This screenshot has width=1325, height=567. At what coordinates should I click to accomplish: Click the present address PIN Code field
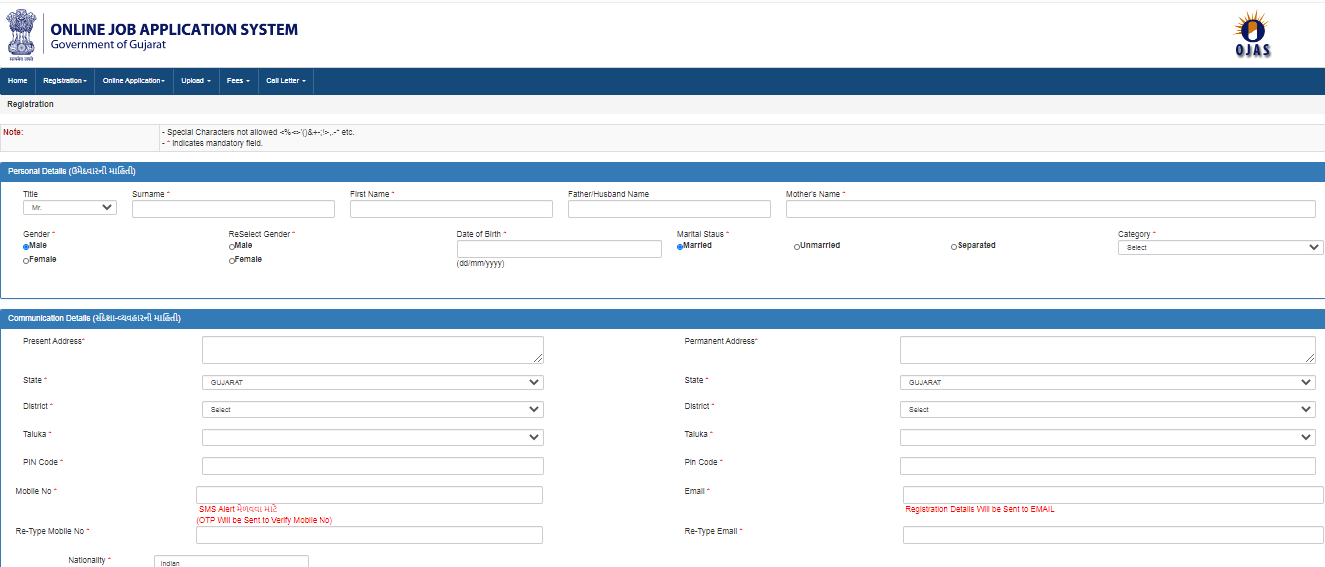click(373, 466)
